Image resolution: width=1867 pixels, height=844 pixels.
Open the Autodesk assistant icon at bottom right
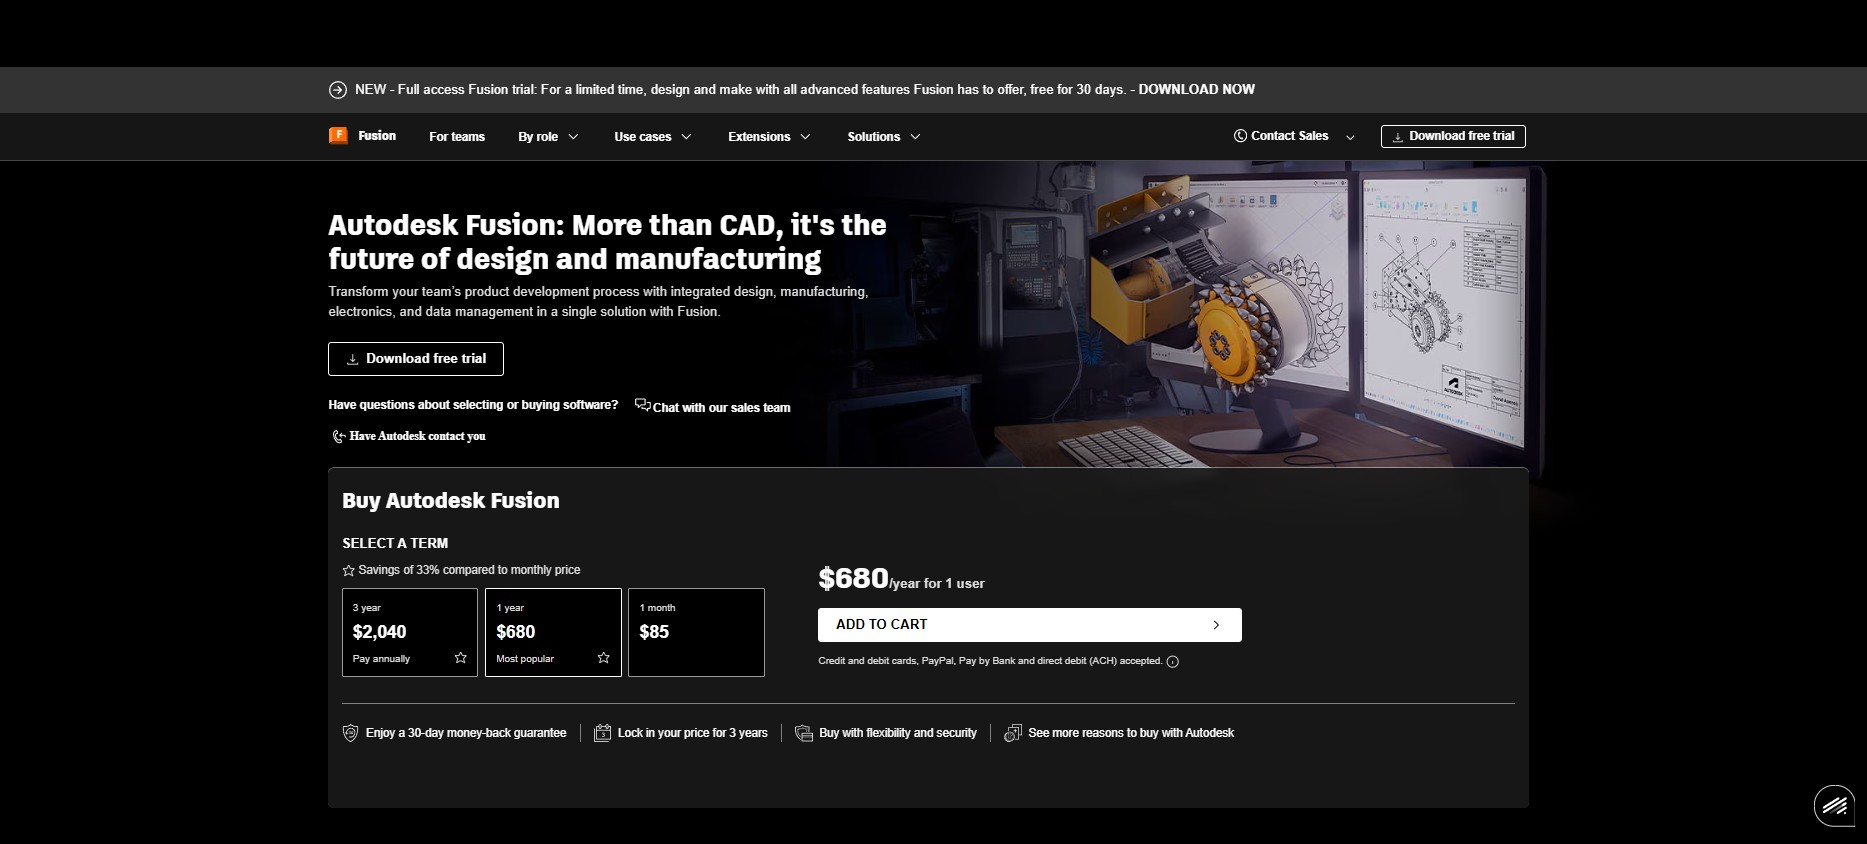tap(1835, 806)
